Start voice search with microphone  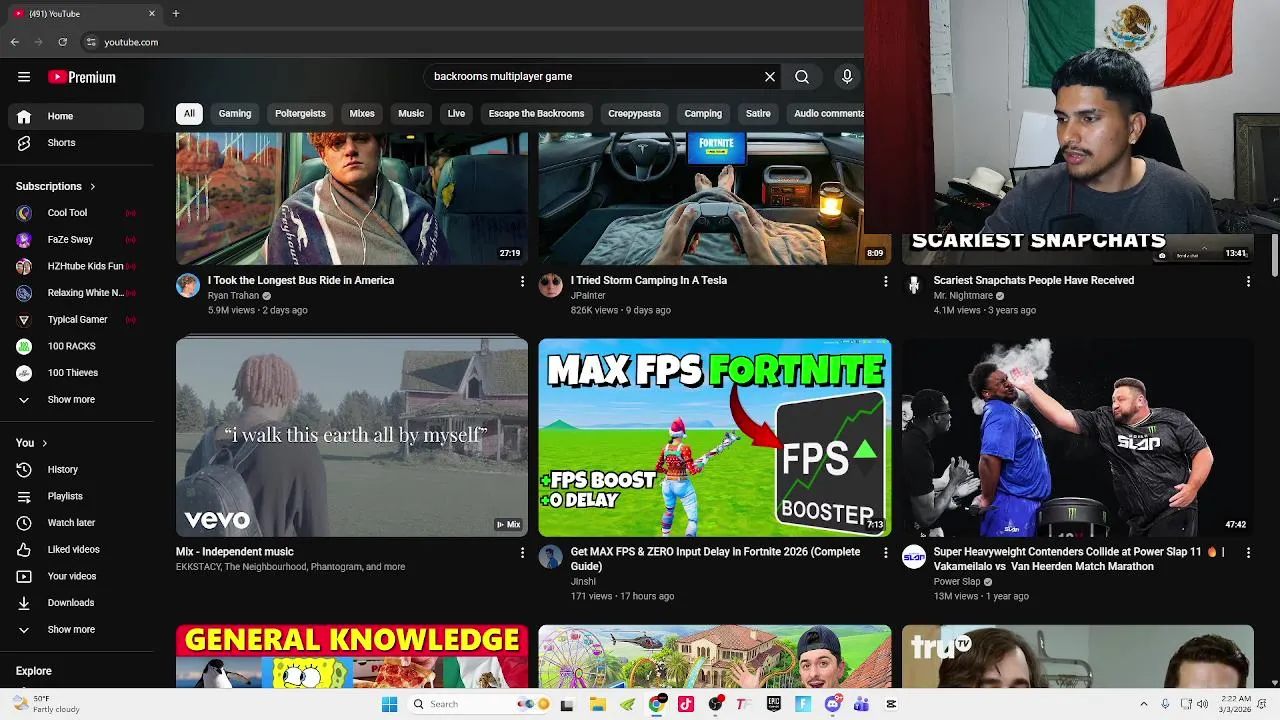pyautogui.click(x=847, y=77)
